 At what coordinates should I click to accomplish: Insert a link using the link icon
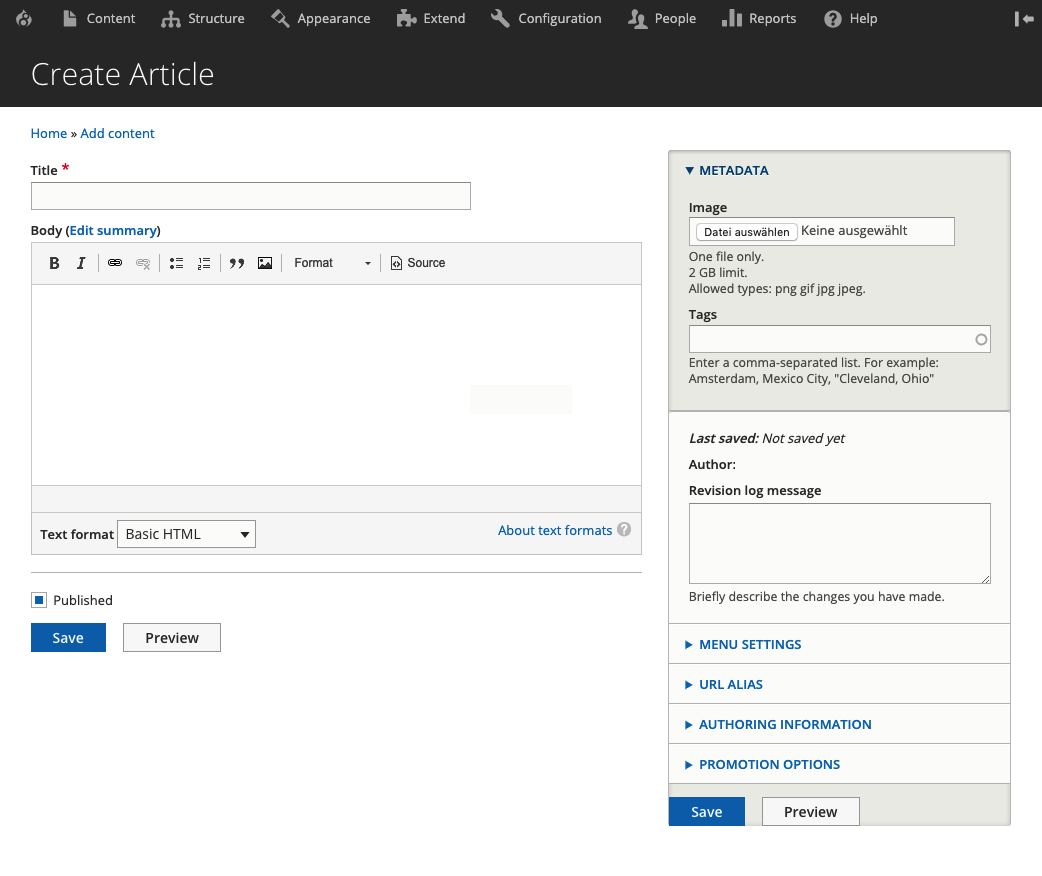coord(115,262)
